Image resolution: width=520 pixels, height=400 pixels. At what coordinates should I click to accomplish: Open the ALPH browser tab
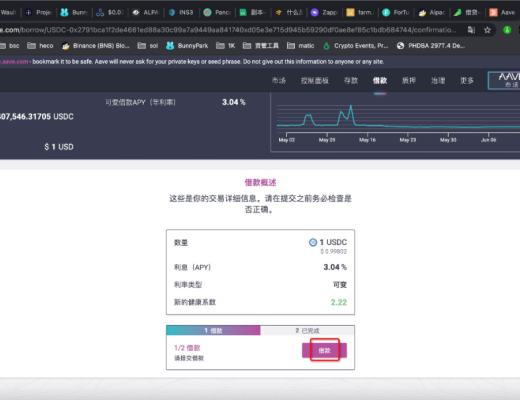[x=145, y=13]
